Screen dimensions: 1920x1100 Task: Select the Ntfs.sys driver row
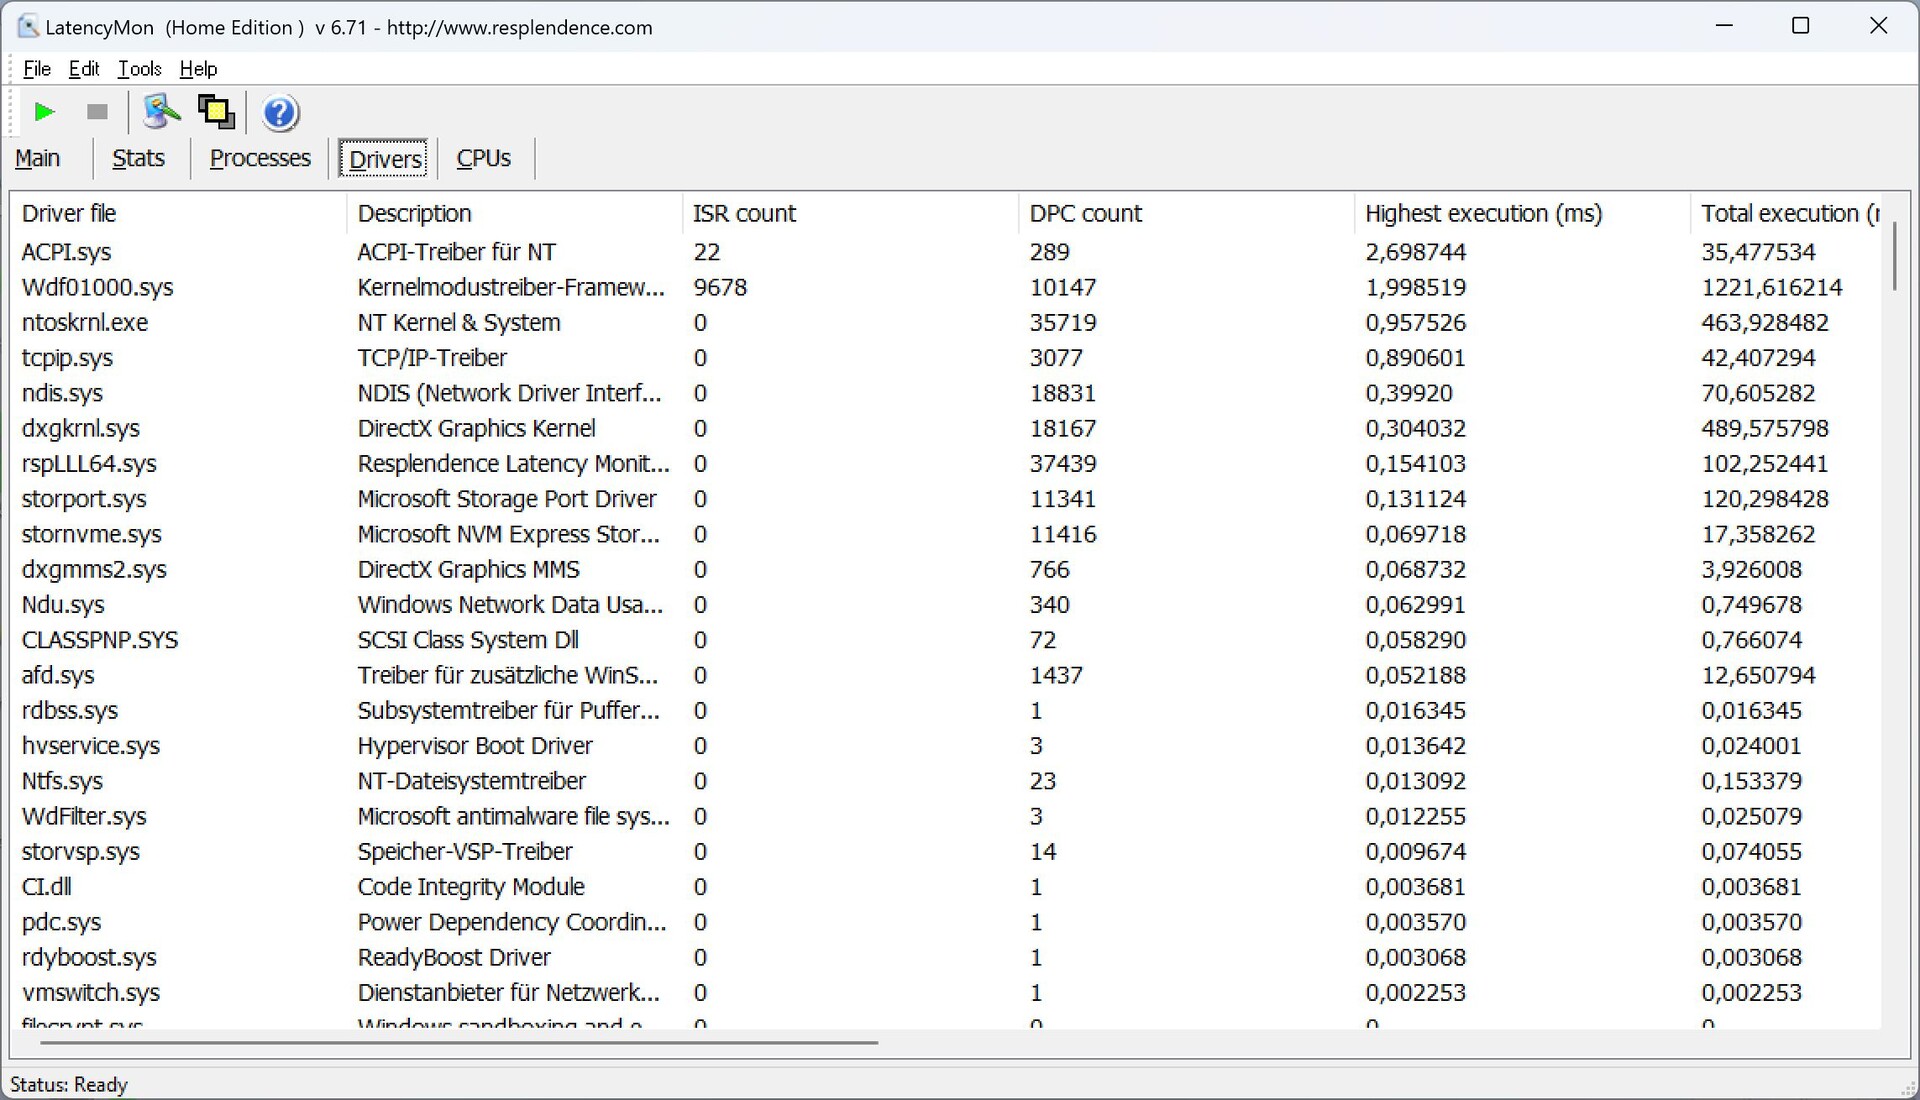(x=946, y=781)
